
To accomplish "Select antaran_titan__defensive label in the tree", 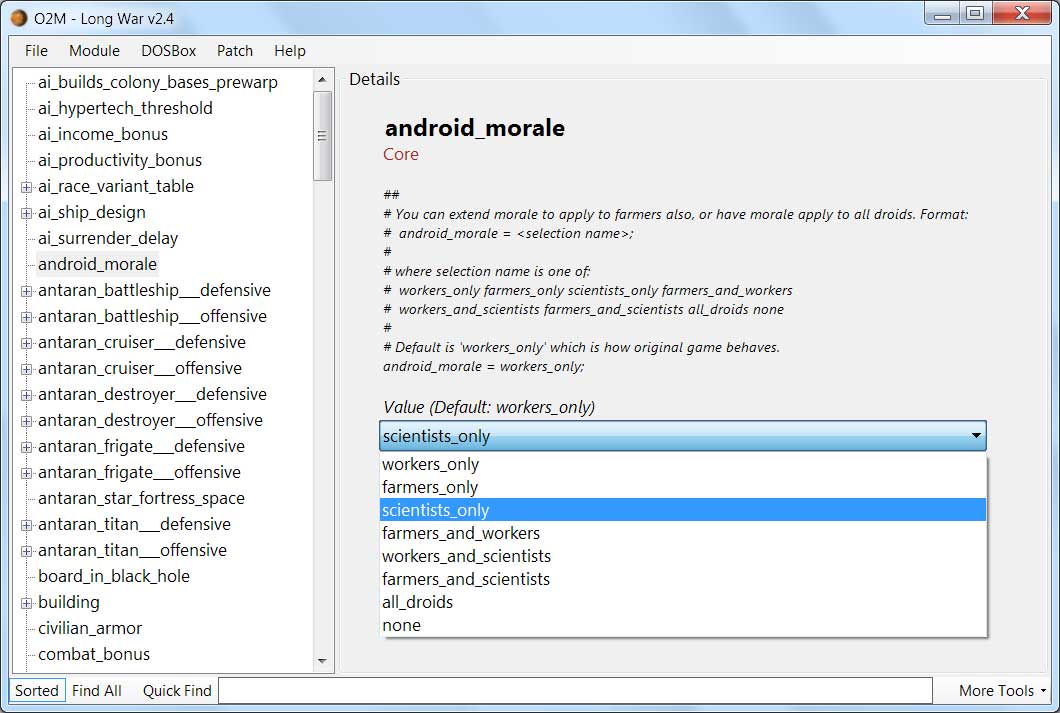I will click(135, 524).
